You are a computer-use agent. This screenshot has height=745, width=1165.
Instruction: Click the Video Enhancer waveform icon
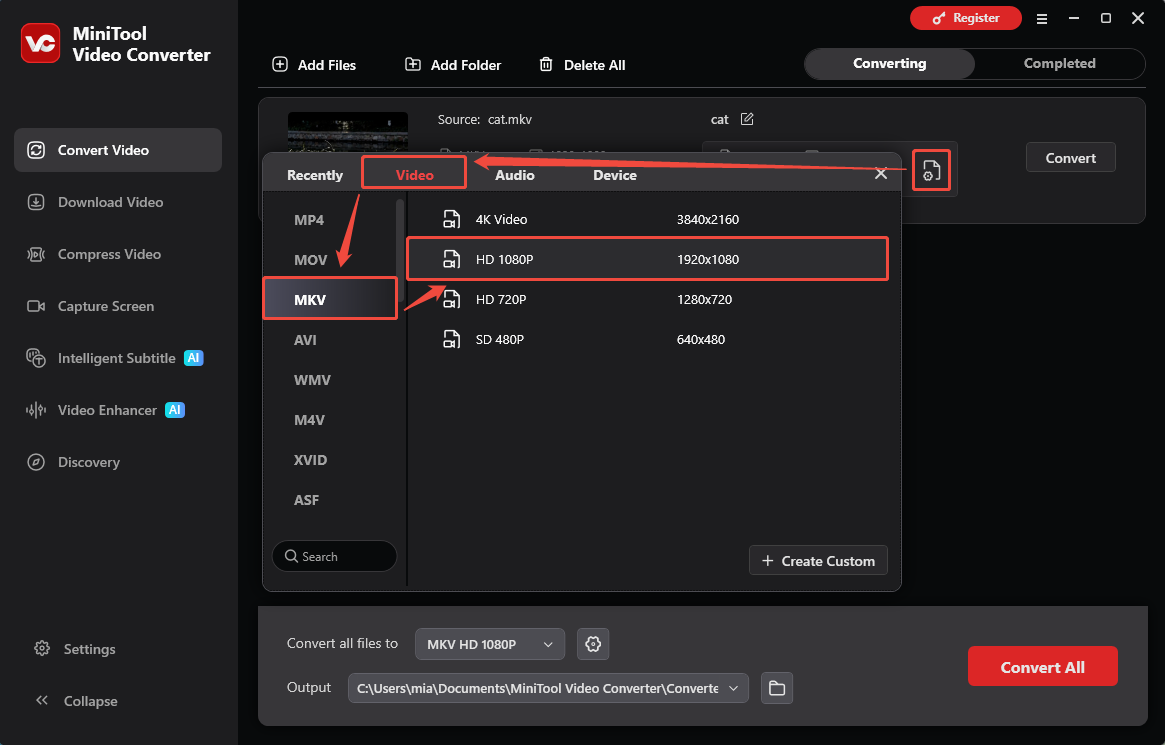coord(36,410)
